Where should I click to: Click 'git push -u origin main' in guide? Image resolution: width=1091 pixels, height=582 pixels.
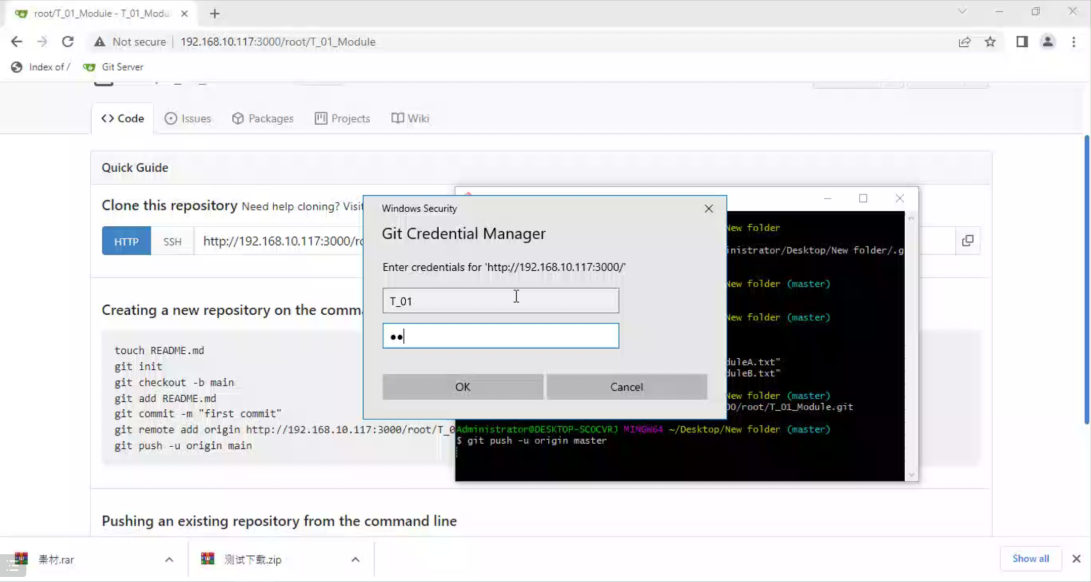point(183,446)
